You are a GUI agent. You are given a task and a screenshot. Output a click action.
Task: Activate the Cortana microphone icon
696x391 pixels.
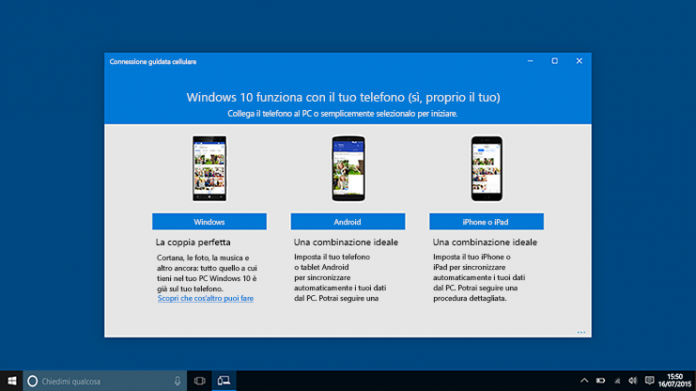pyautogui.click(x=177, y=381)
